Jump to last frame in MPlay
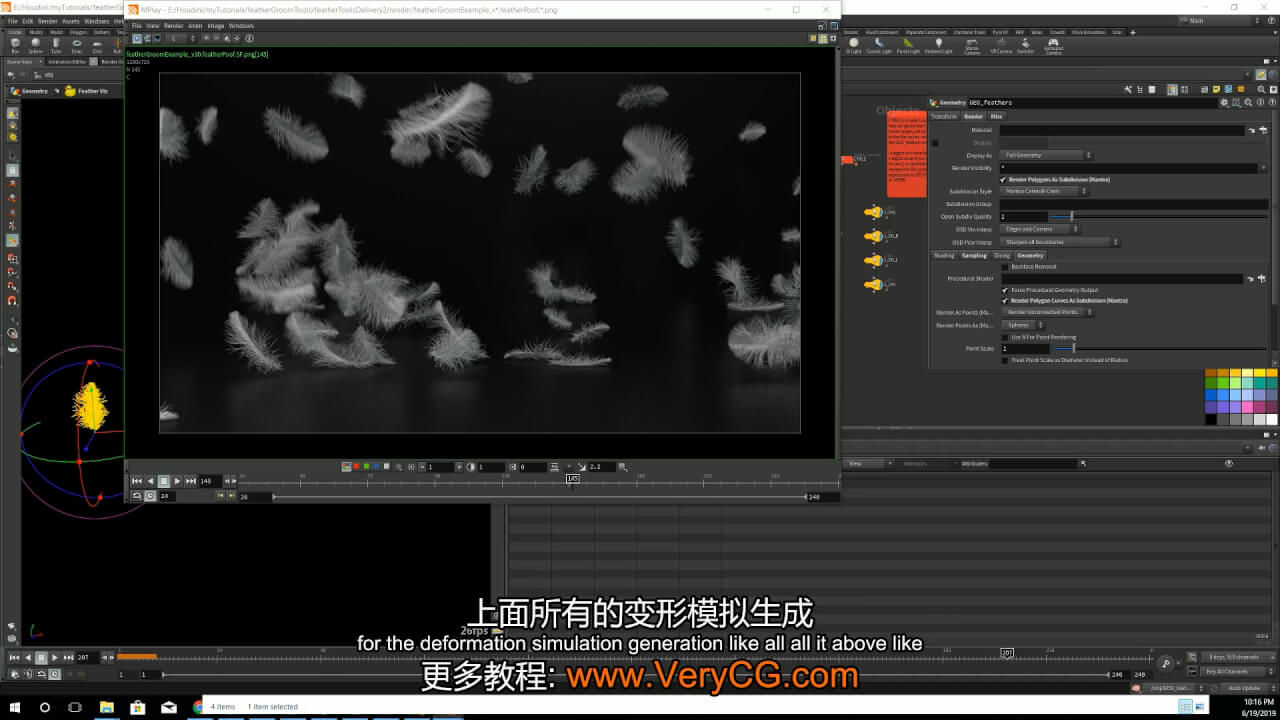This screenshot has height=720, width=1280. coord(190,481)
